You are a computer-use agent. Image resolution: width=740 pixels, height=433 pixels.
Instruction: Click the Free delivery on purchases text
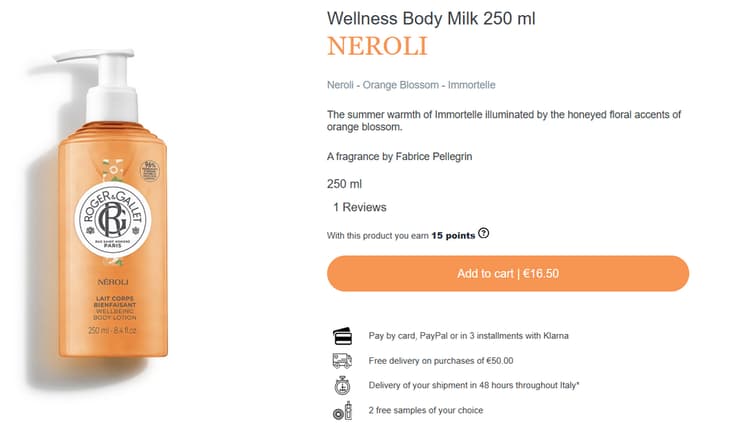click(x=441, y=360)
